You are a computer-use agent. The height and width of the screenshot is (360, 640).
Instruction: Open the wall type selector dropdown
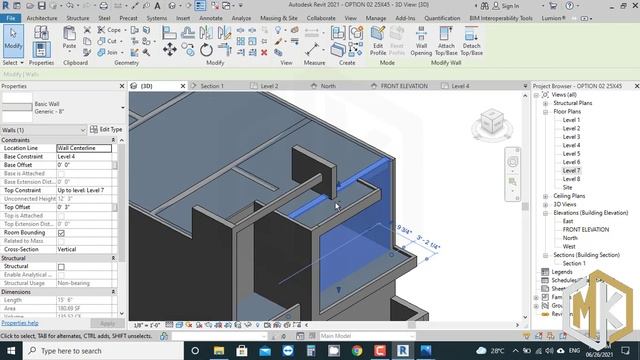coord(123,108)
